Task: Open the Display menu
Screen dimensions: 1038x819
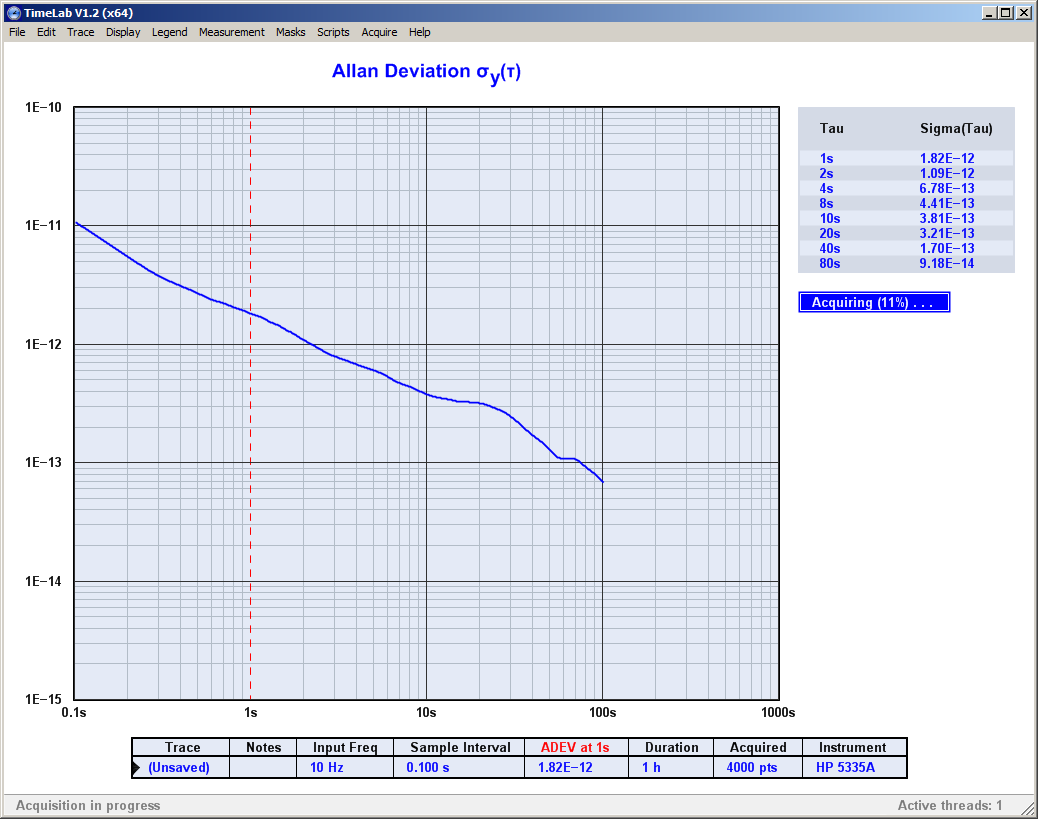Action: [x=123, y=32]
